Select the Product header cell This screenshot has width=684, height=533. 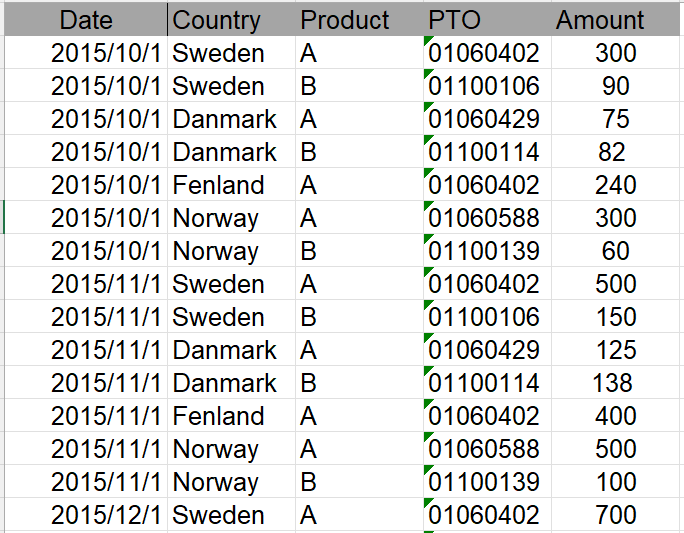tap(359, 20)
